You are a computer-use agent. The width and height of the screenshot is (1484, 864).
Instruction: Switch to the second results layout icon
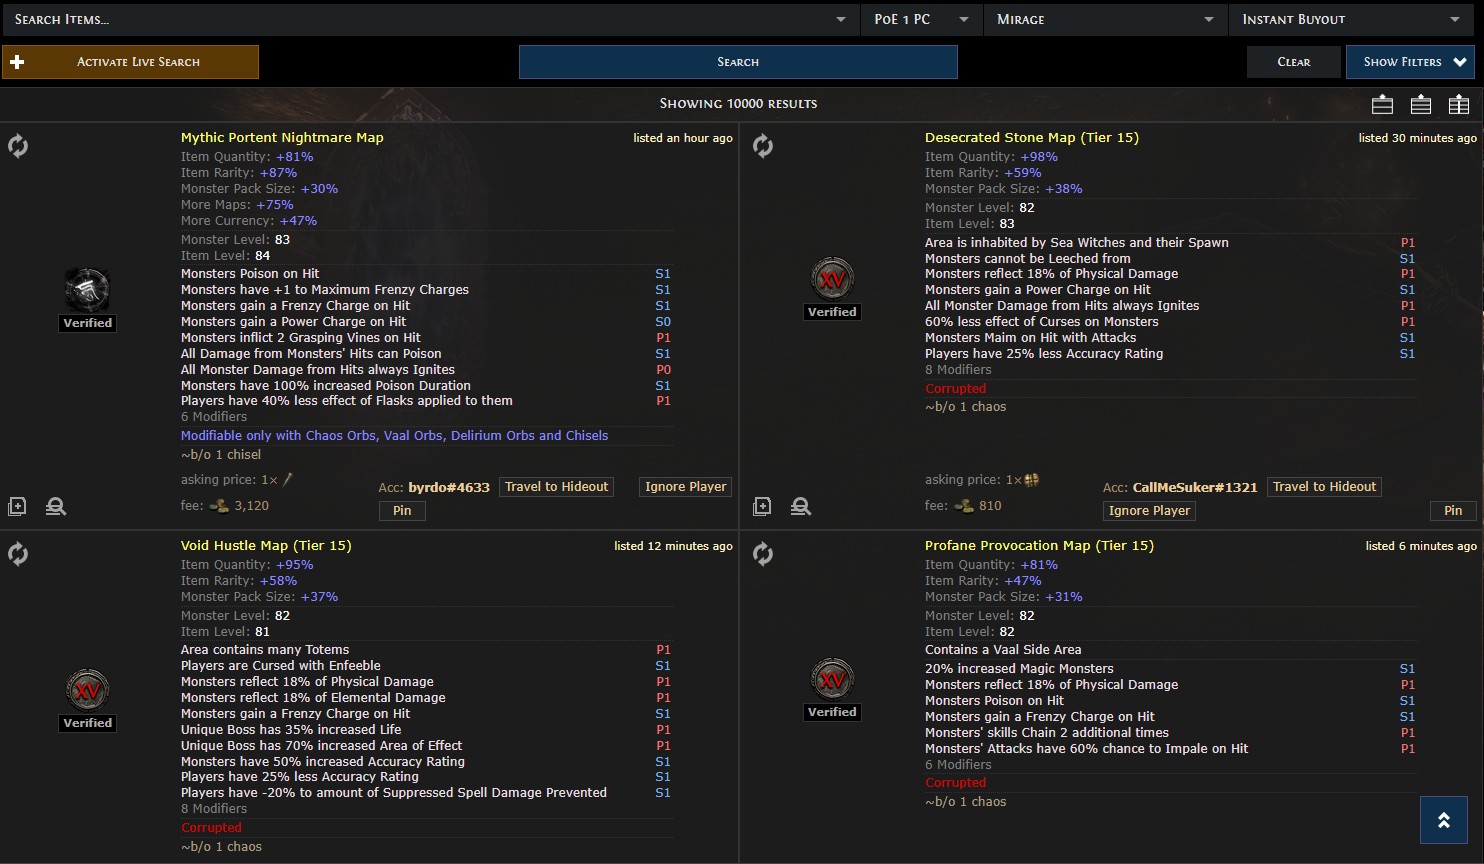(x=1420, y=104)
